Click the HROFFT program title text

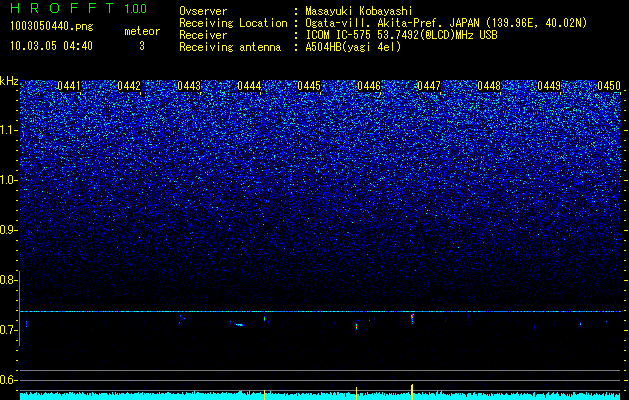62,8
